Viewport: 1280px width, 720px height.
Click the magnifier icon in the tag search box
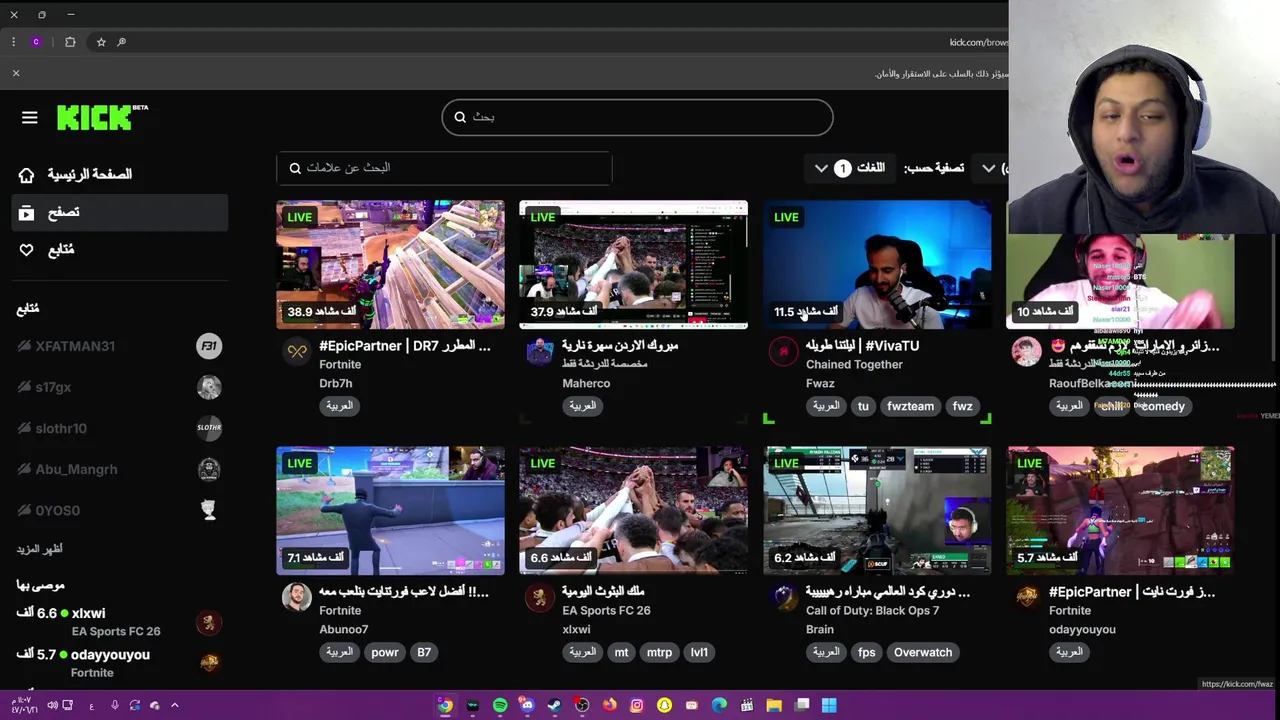pos(295,168)
